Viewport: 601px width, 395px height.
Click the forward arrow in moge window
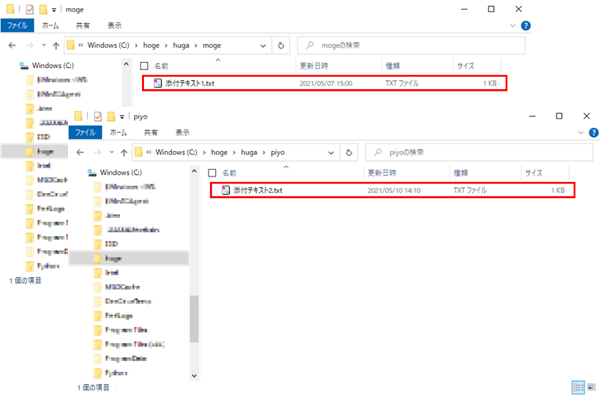coord(30,46)
